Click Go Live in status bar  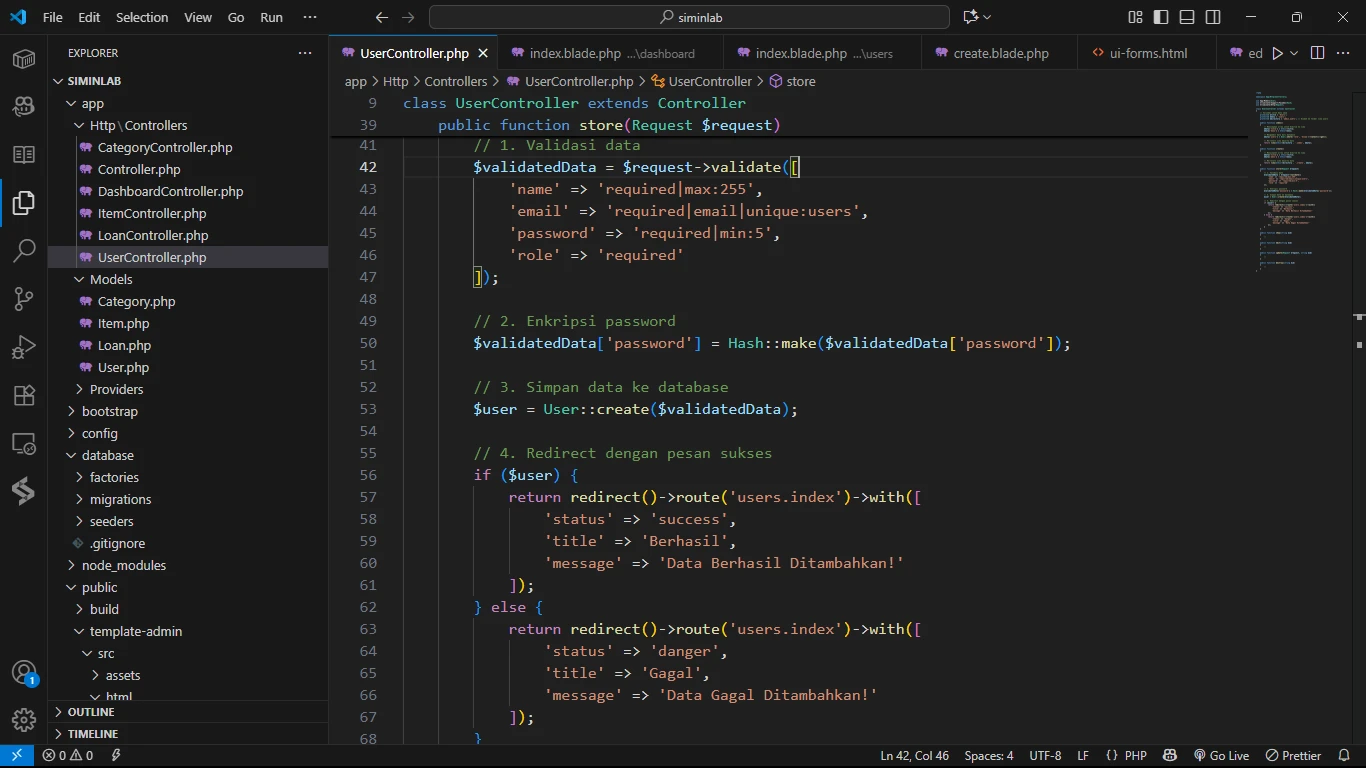click(x=1221, y=756)
